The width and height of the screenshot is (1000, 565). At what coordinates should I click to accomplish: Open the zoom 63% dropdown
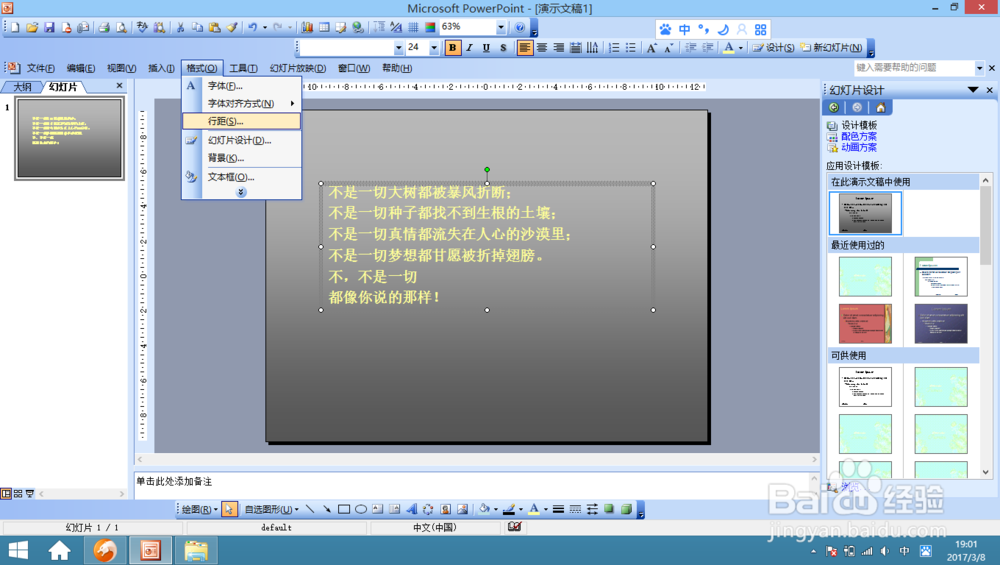[501, 27]
